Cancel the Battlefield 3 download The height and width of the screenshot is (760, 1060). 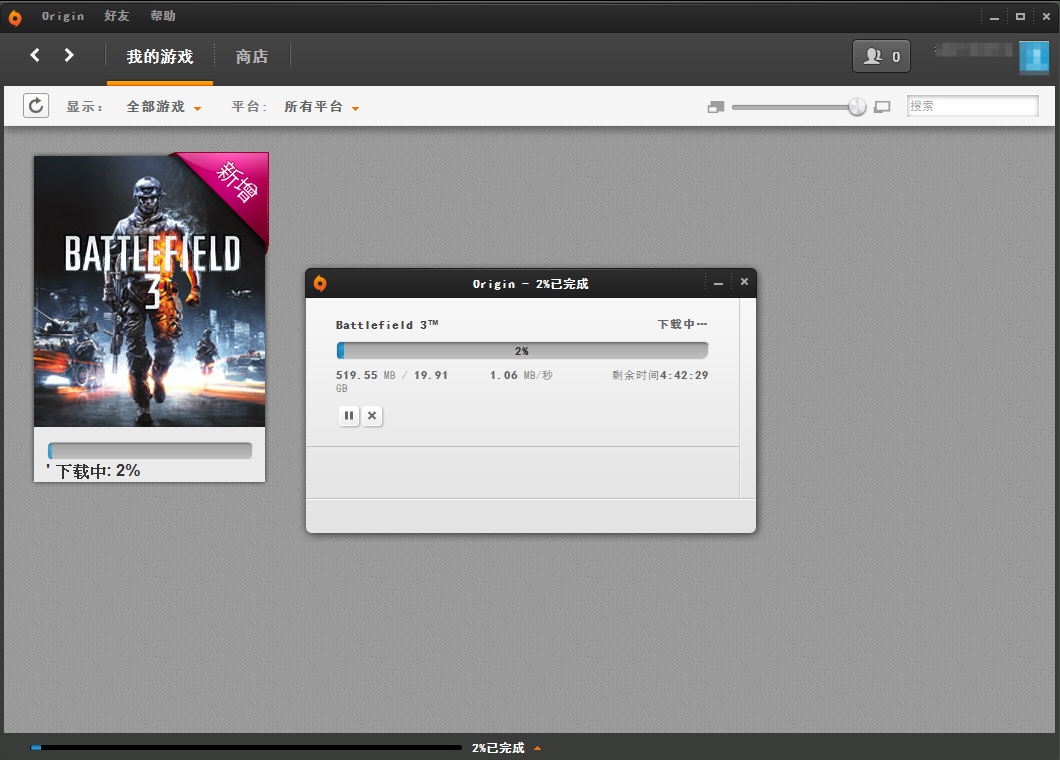(372, 415)
